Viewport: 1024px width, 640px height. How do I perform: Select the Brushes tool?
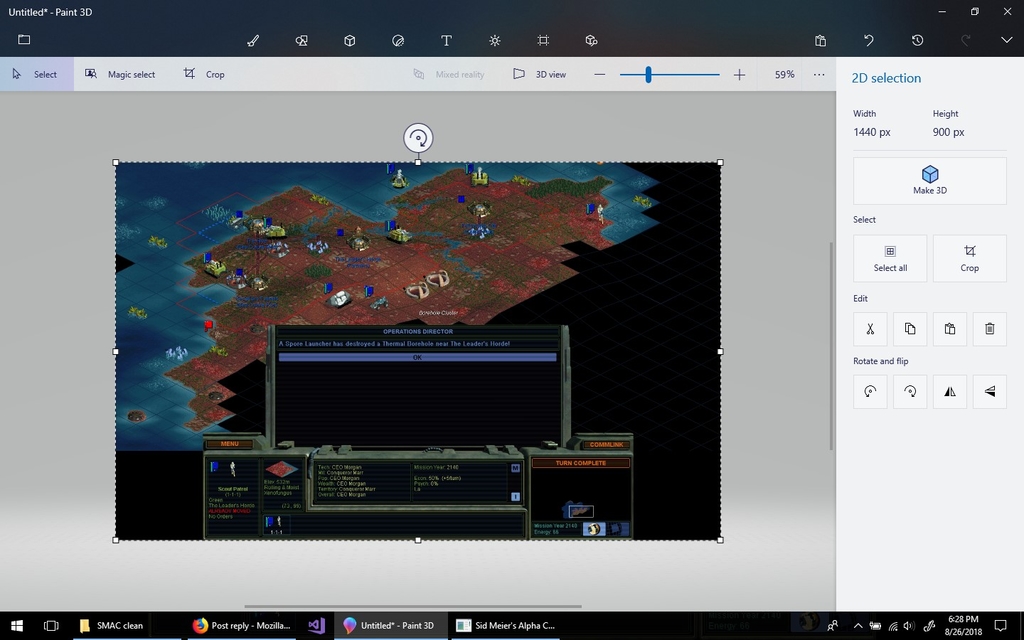253,40
